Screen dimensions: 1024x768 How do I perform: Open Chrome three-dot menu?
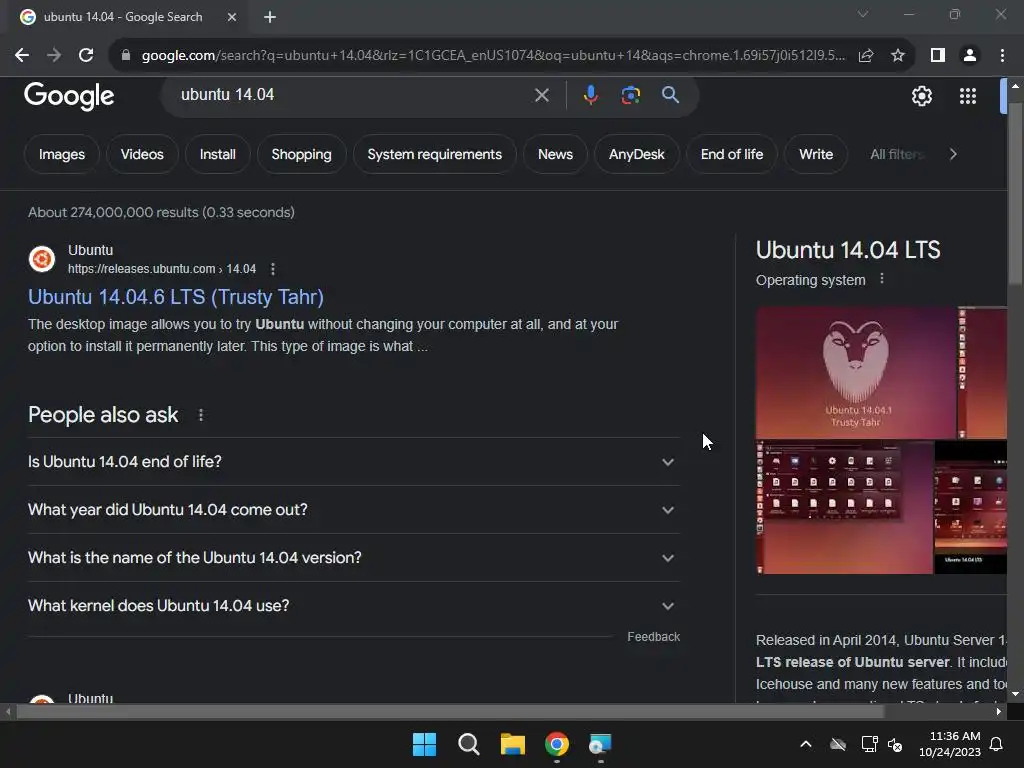(x=1002, y=56)
